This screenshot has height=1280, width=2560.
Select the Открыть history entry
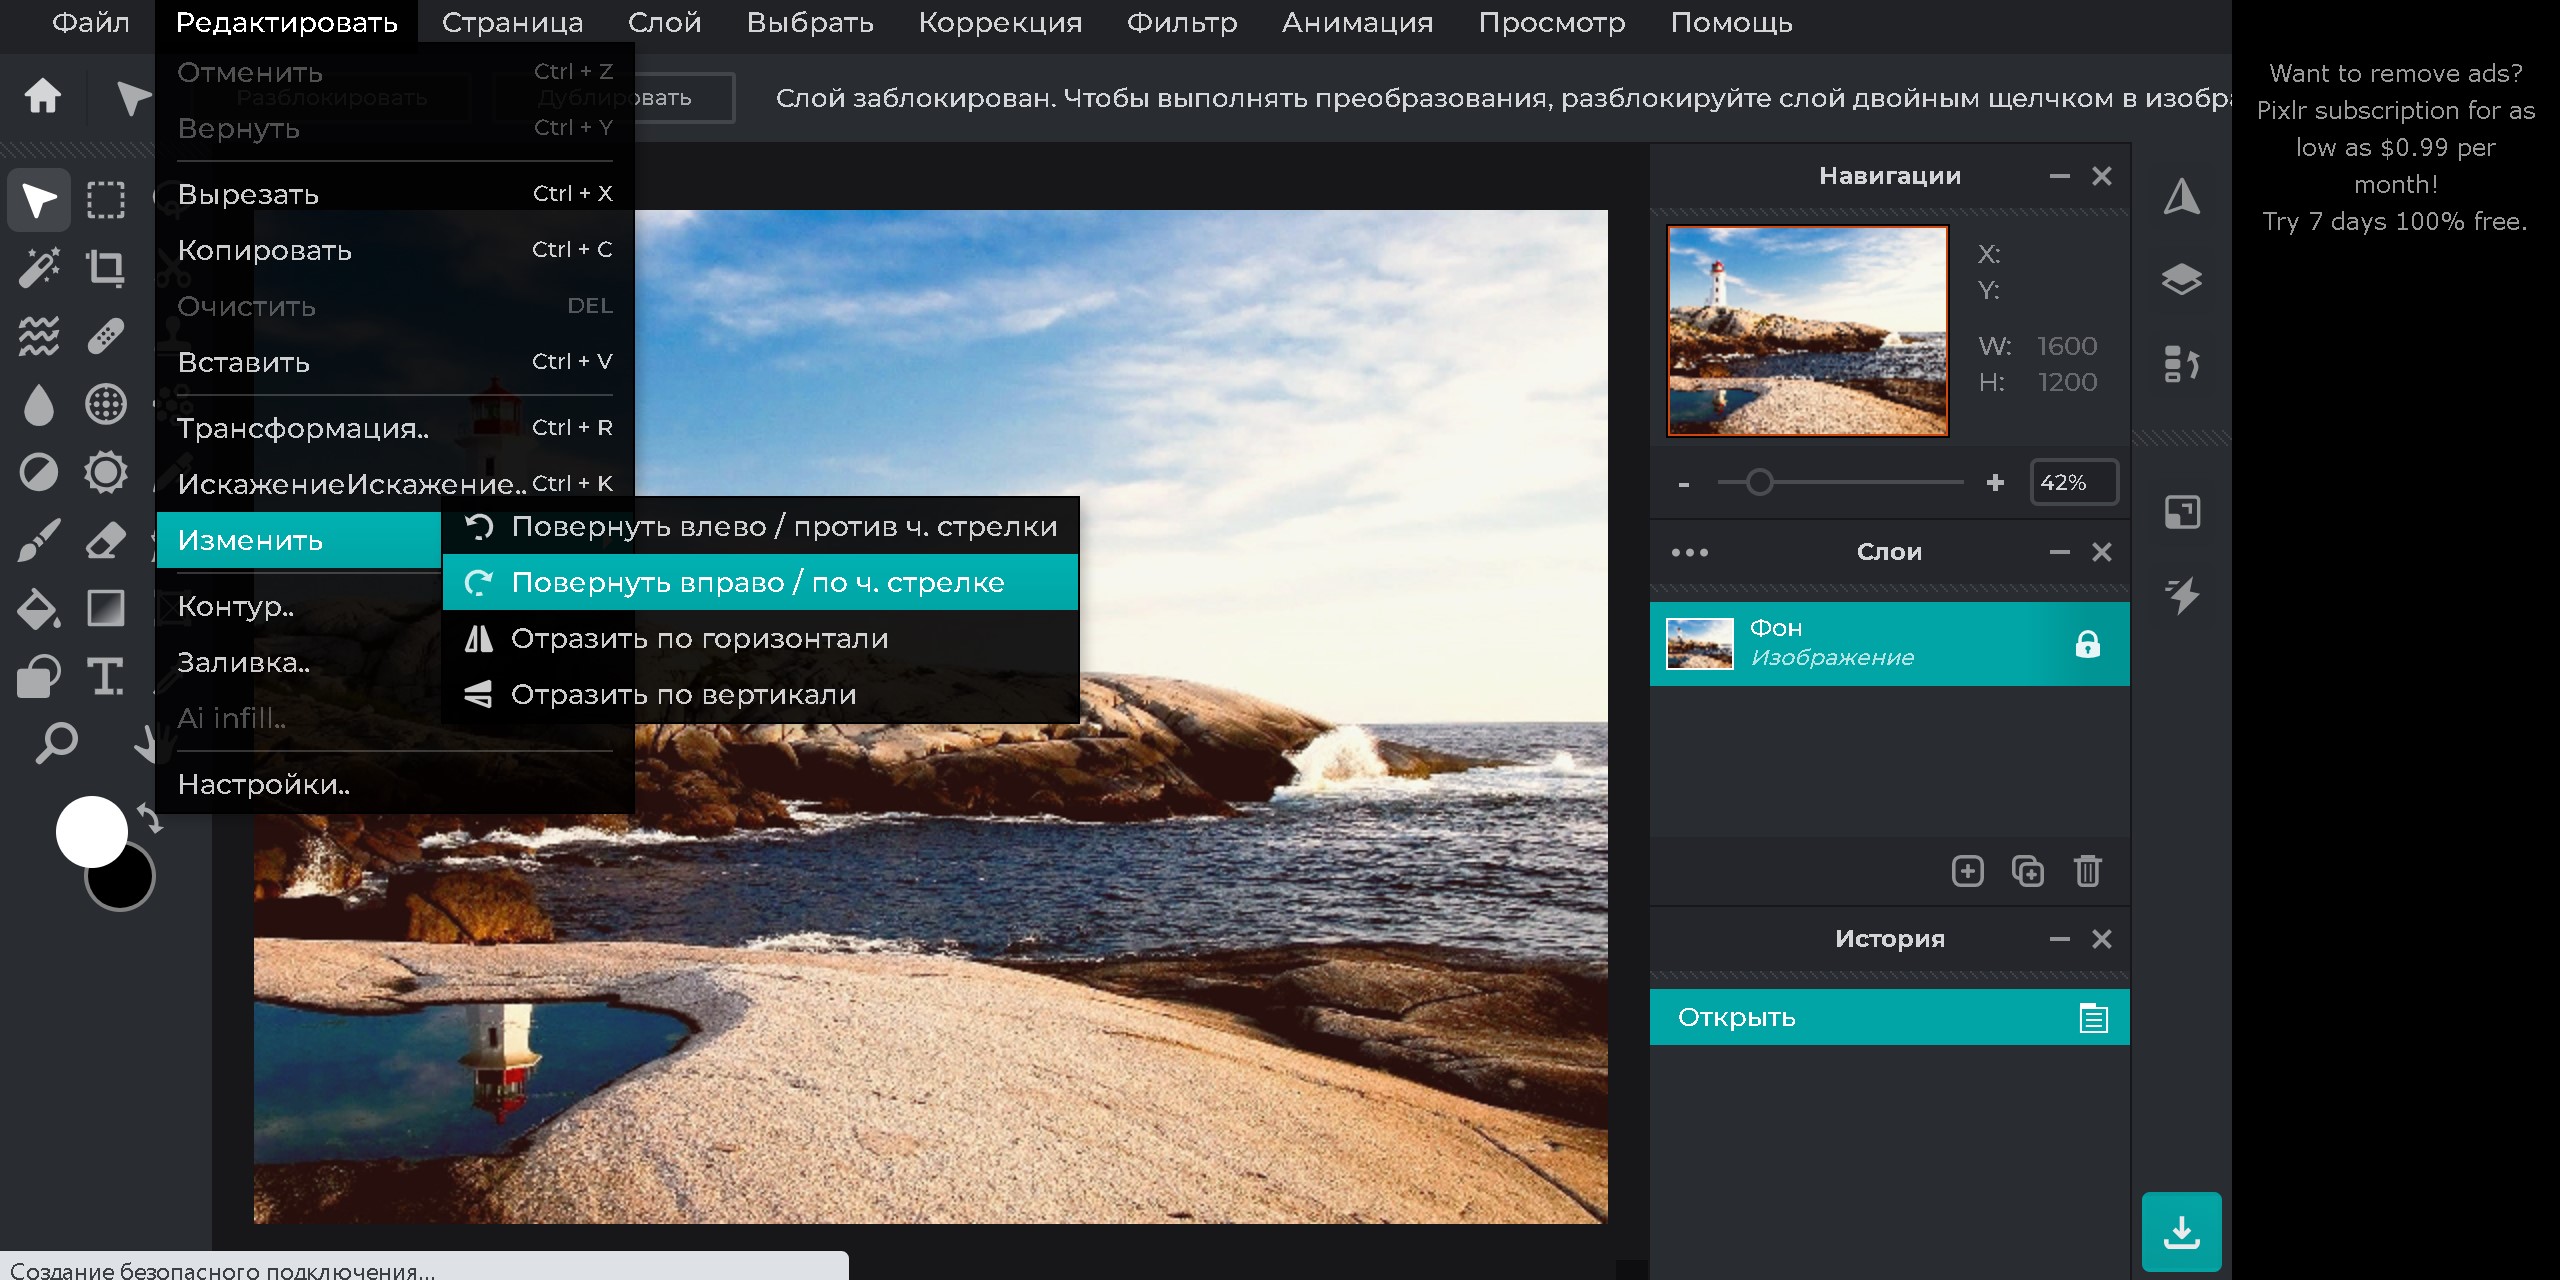[x=1889, y=1017]
